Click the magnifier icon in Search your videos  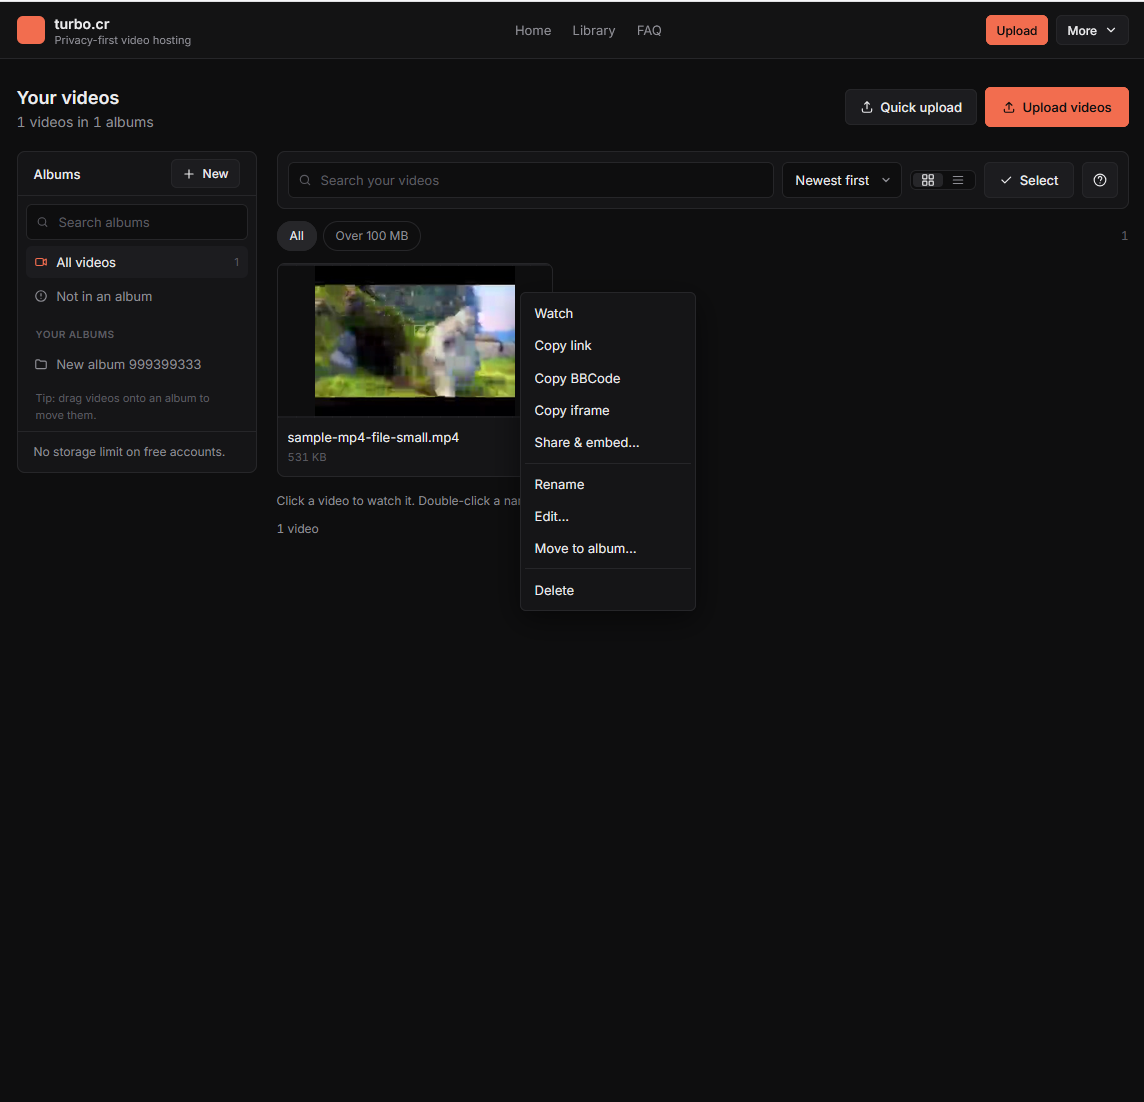(x=305, y=180)
